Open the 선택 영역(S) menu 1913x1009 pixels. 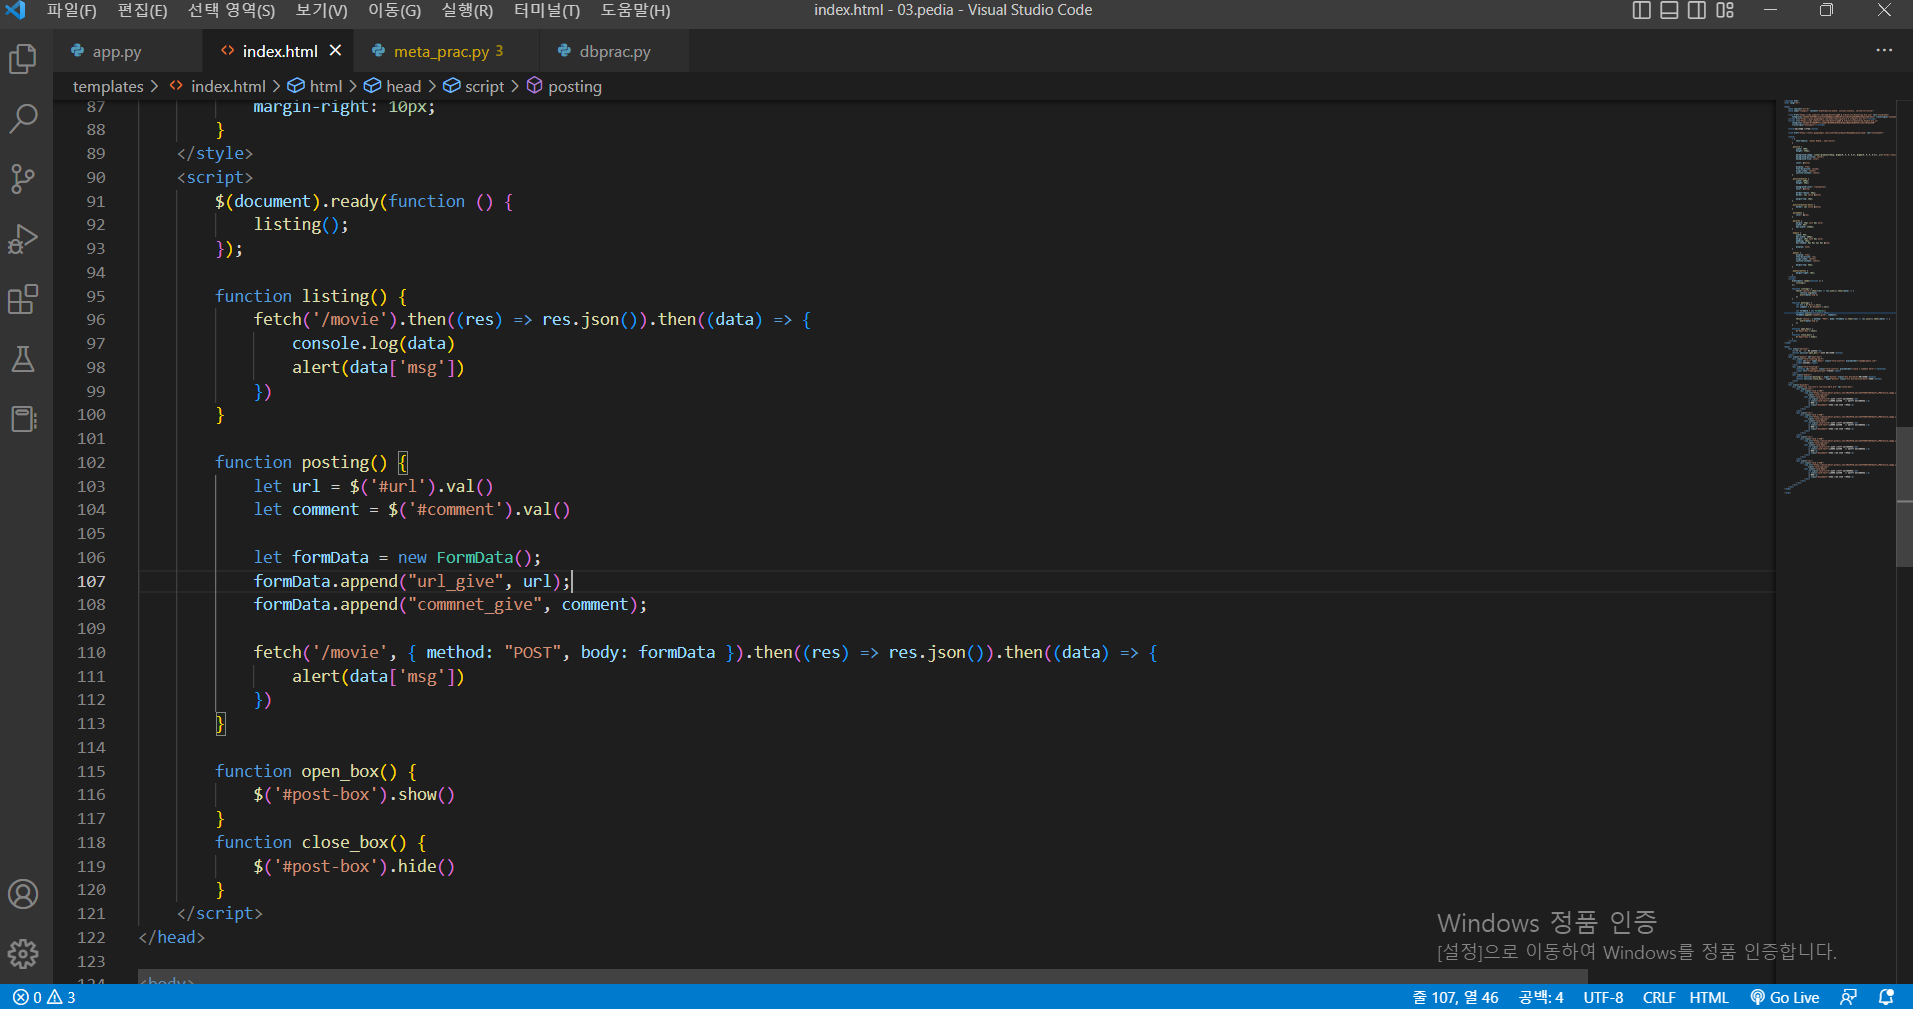[231, 11]
